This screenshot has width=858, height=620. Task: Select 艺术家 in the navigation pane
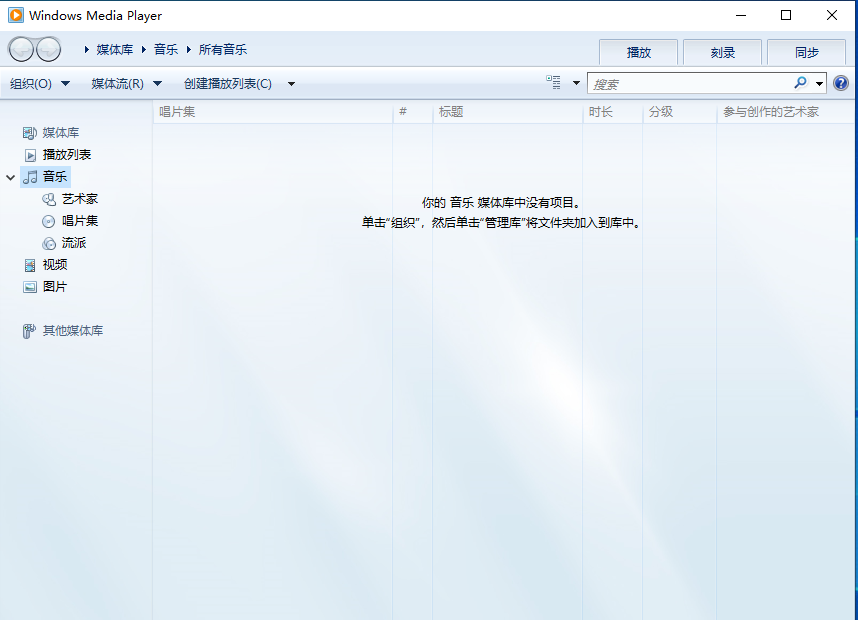coord(79,199)
